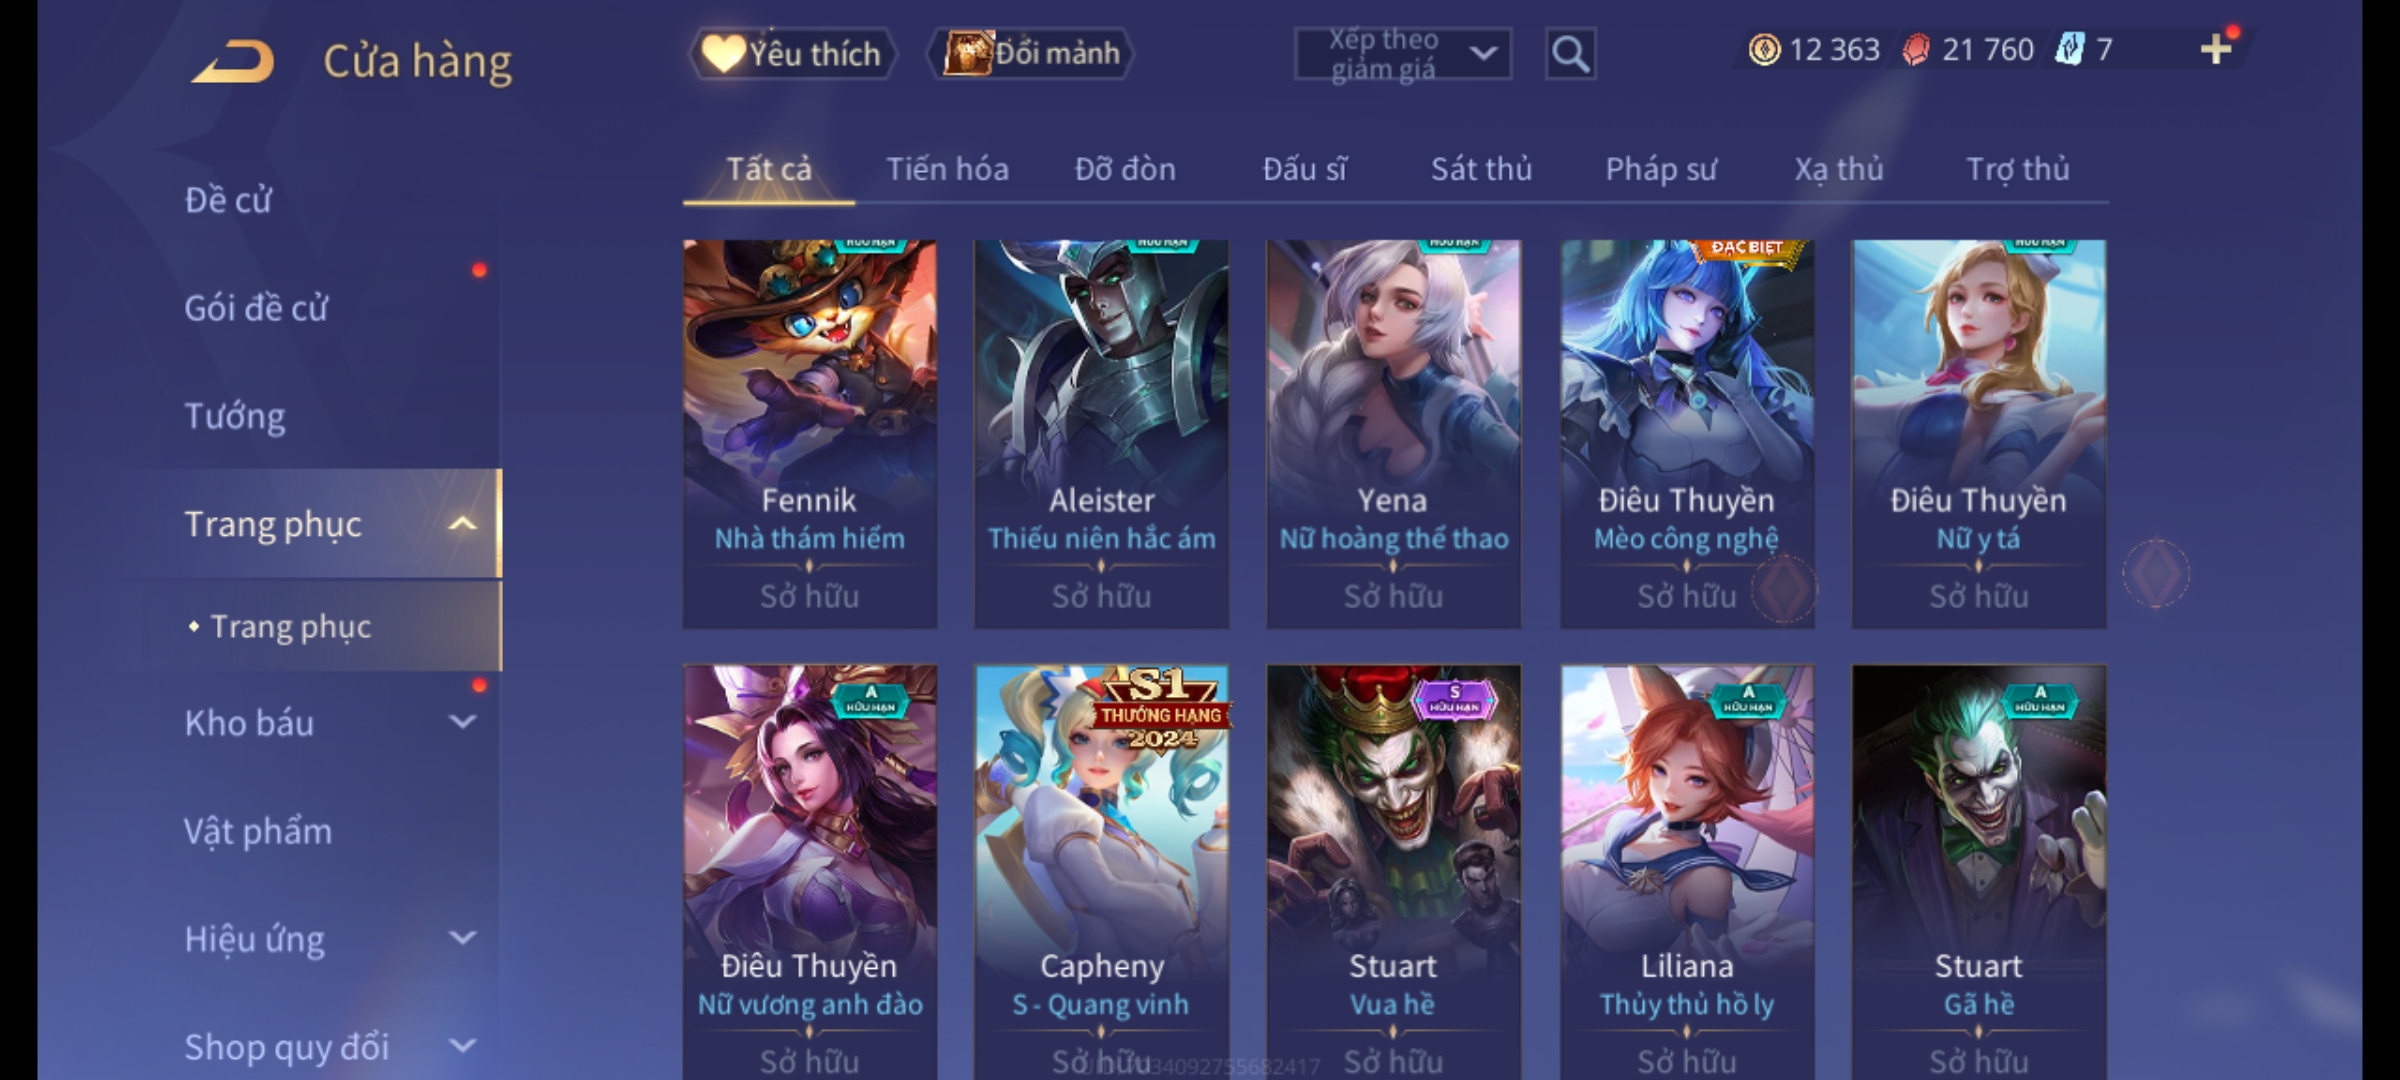This screenshot has width=2400, height=1080.
Task: Expand the Shop quy đổi section
Action: coord(462,1046)
